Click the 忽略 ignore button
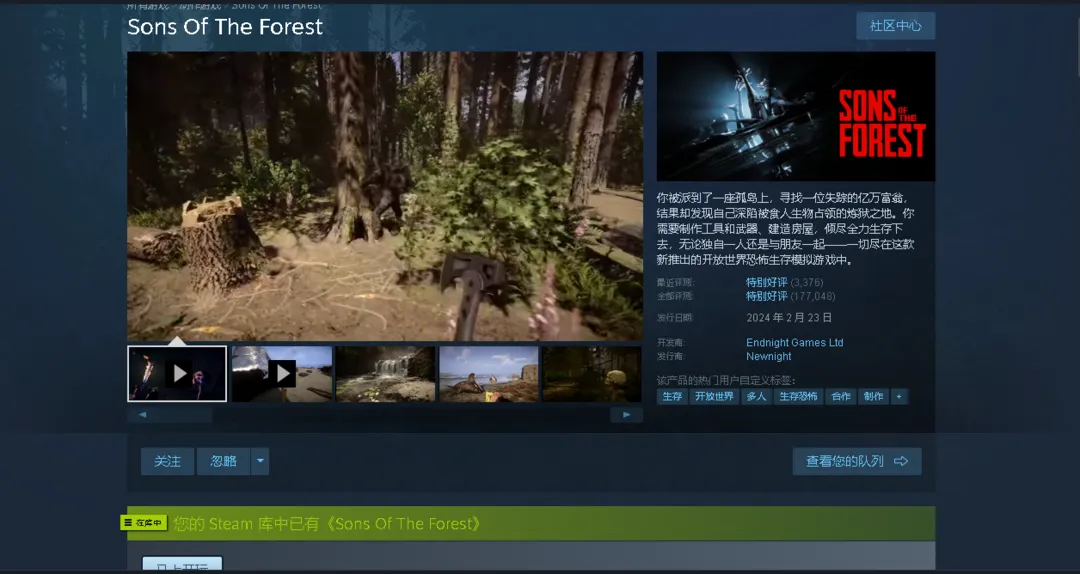 223,461
